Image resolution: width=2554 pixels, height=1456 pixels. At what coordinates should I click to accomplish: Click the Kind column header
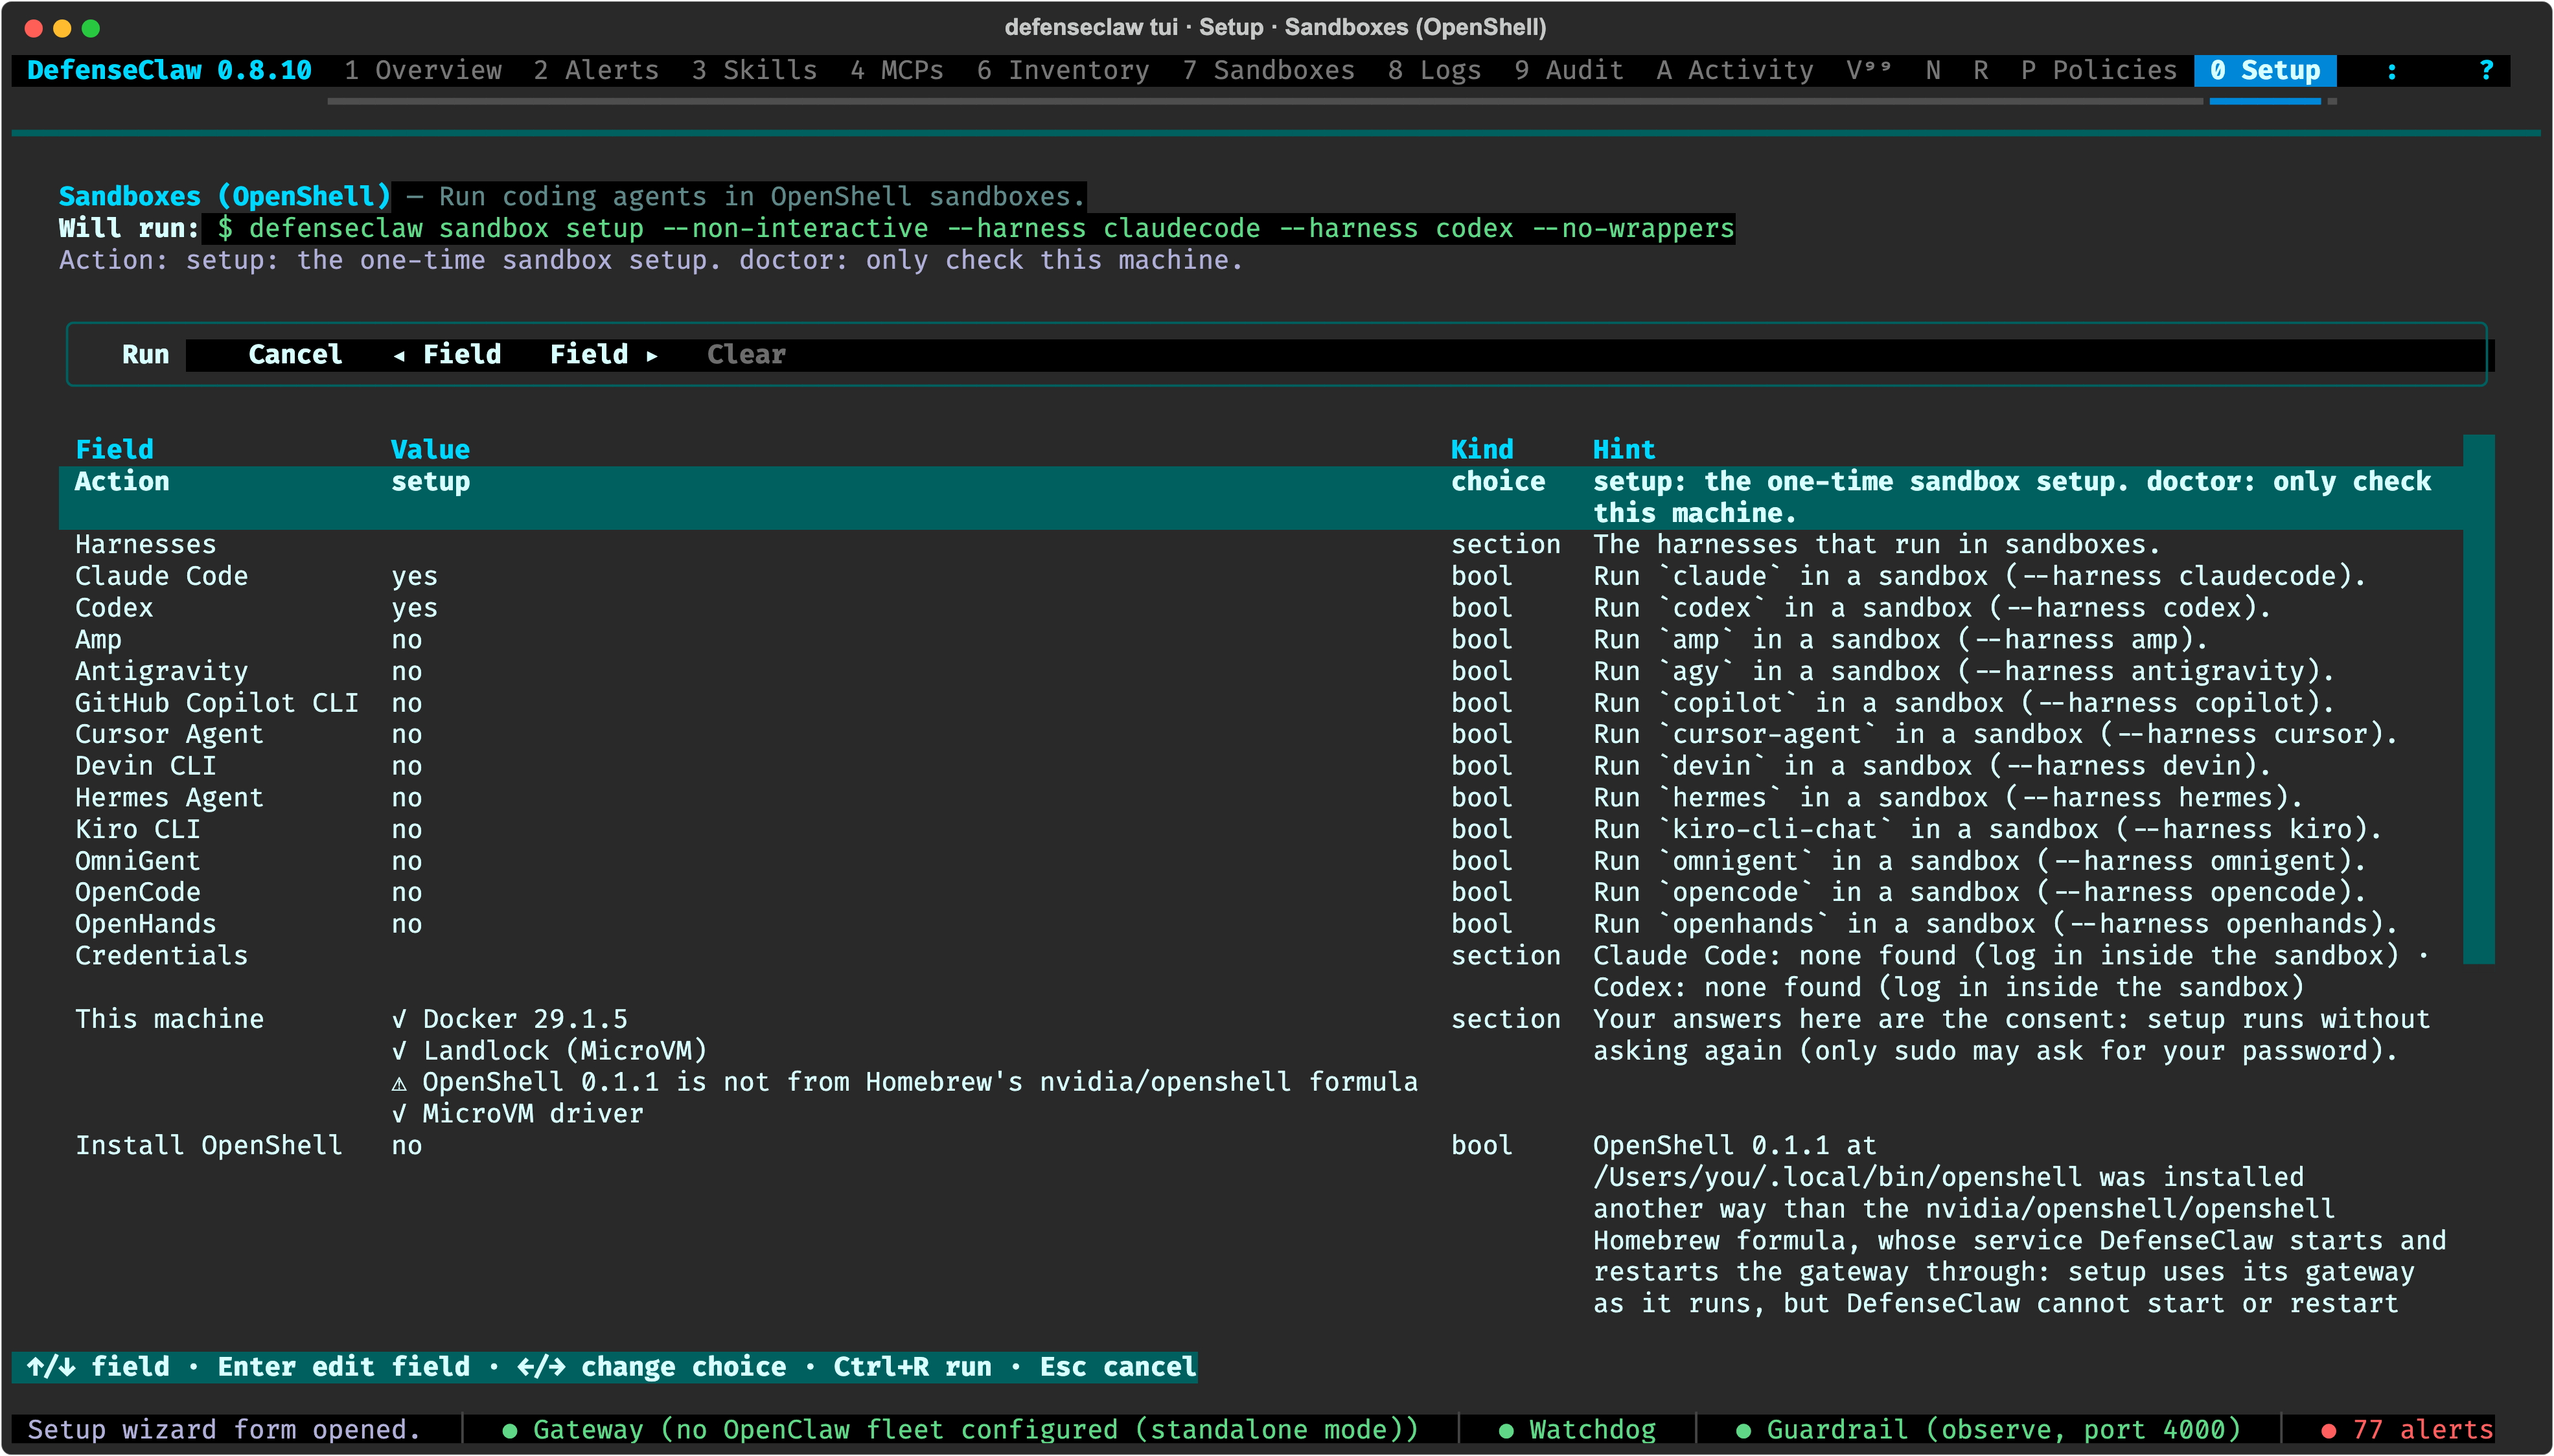[1482, 449]
